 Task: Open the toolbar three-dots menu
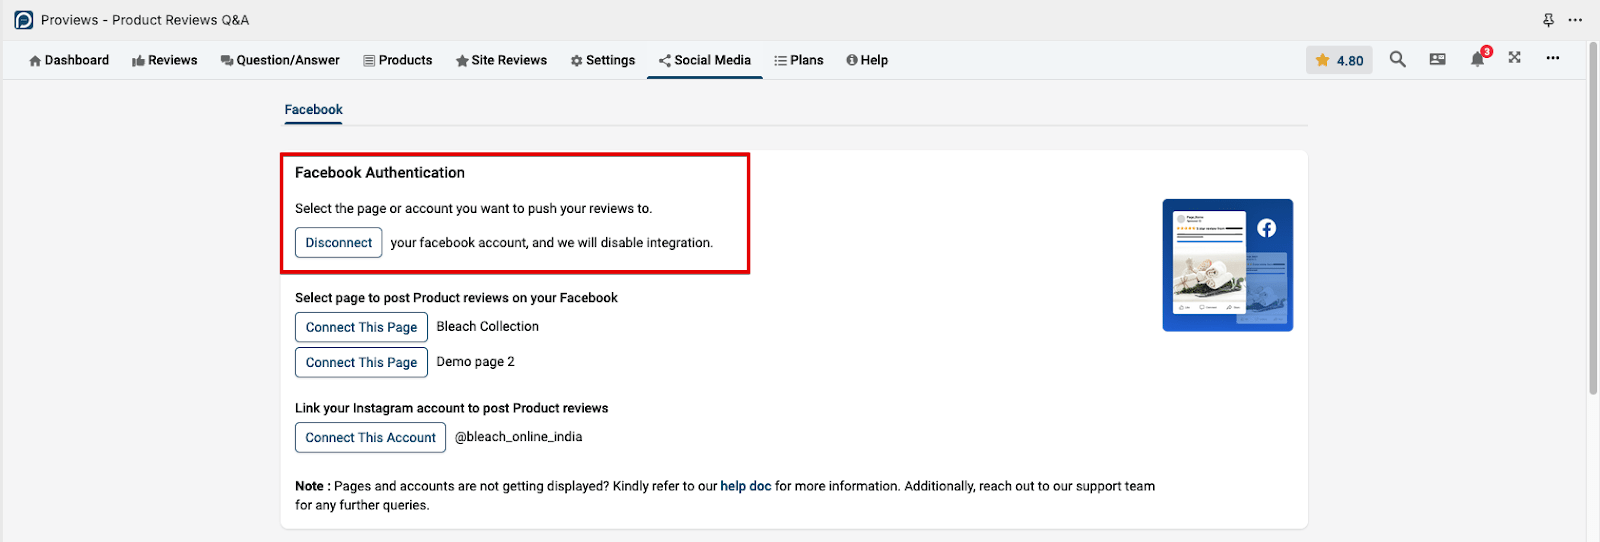click(1553, 58)
